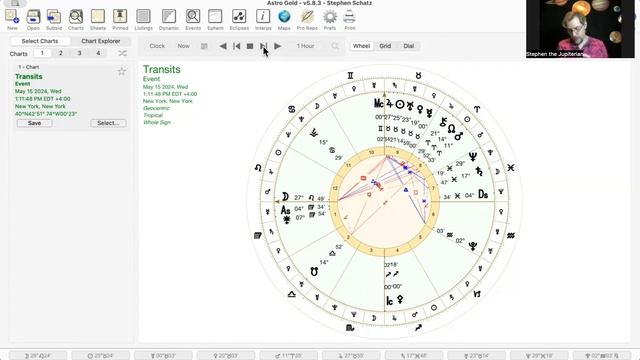Select chart slot 3

pos(80,53)
